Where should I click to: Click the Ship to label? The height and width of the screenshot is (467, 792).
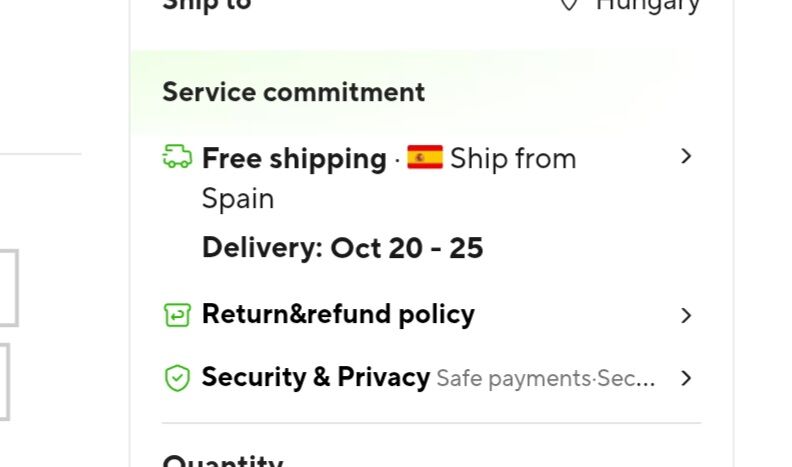(207, 5)
